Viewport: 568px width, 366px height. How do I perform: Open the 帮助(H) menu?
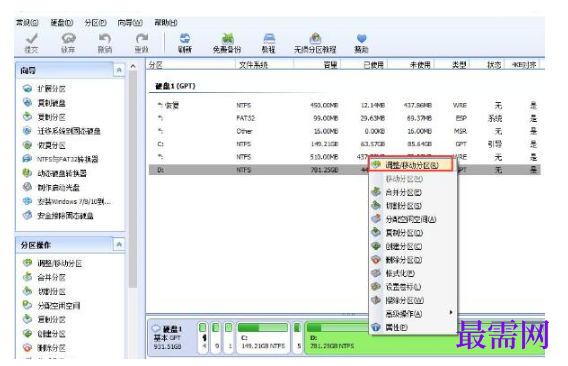[166, 22]
